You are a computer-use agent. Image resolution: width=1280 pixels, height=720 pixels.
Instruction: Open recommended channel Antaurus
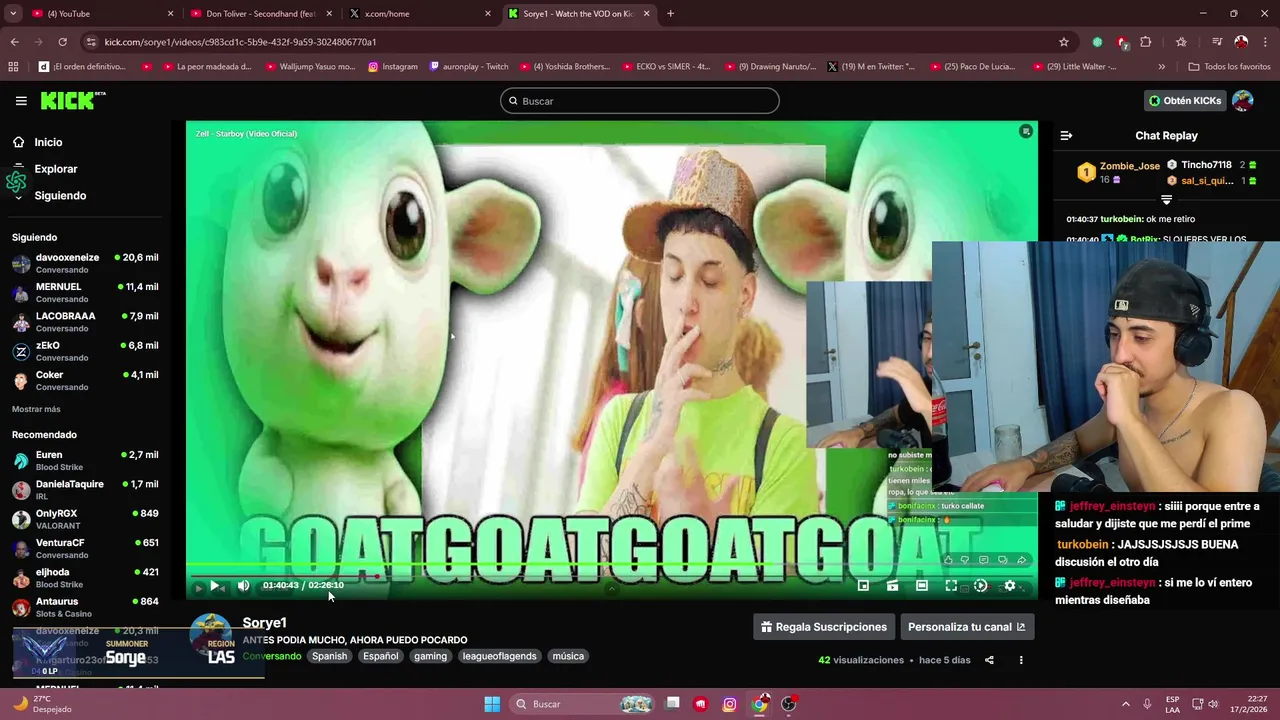click(85, 607)
